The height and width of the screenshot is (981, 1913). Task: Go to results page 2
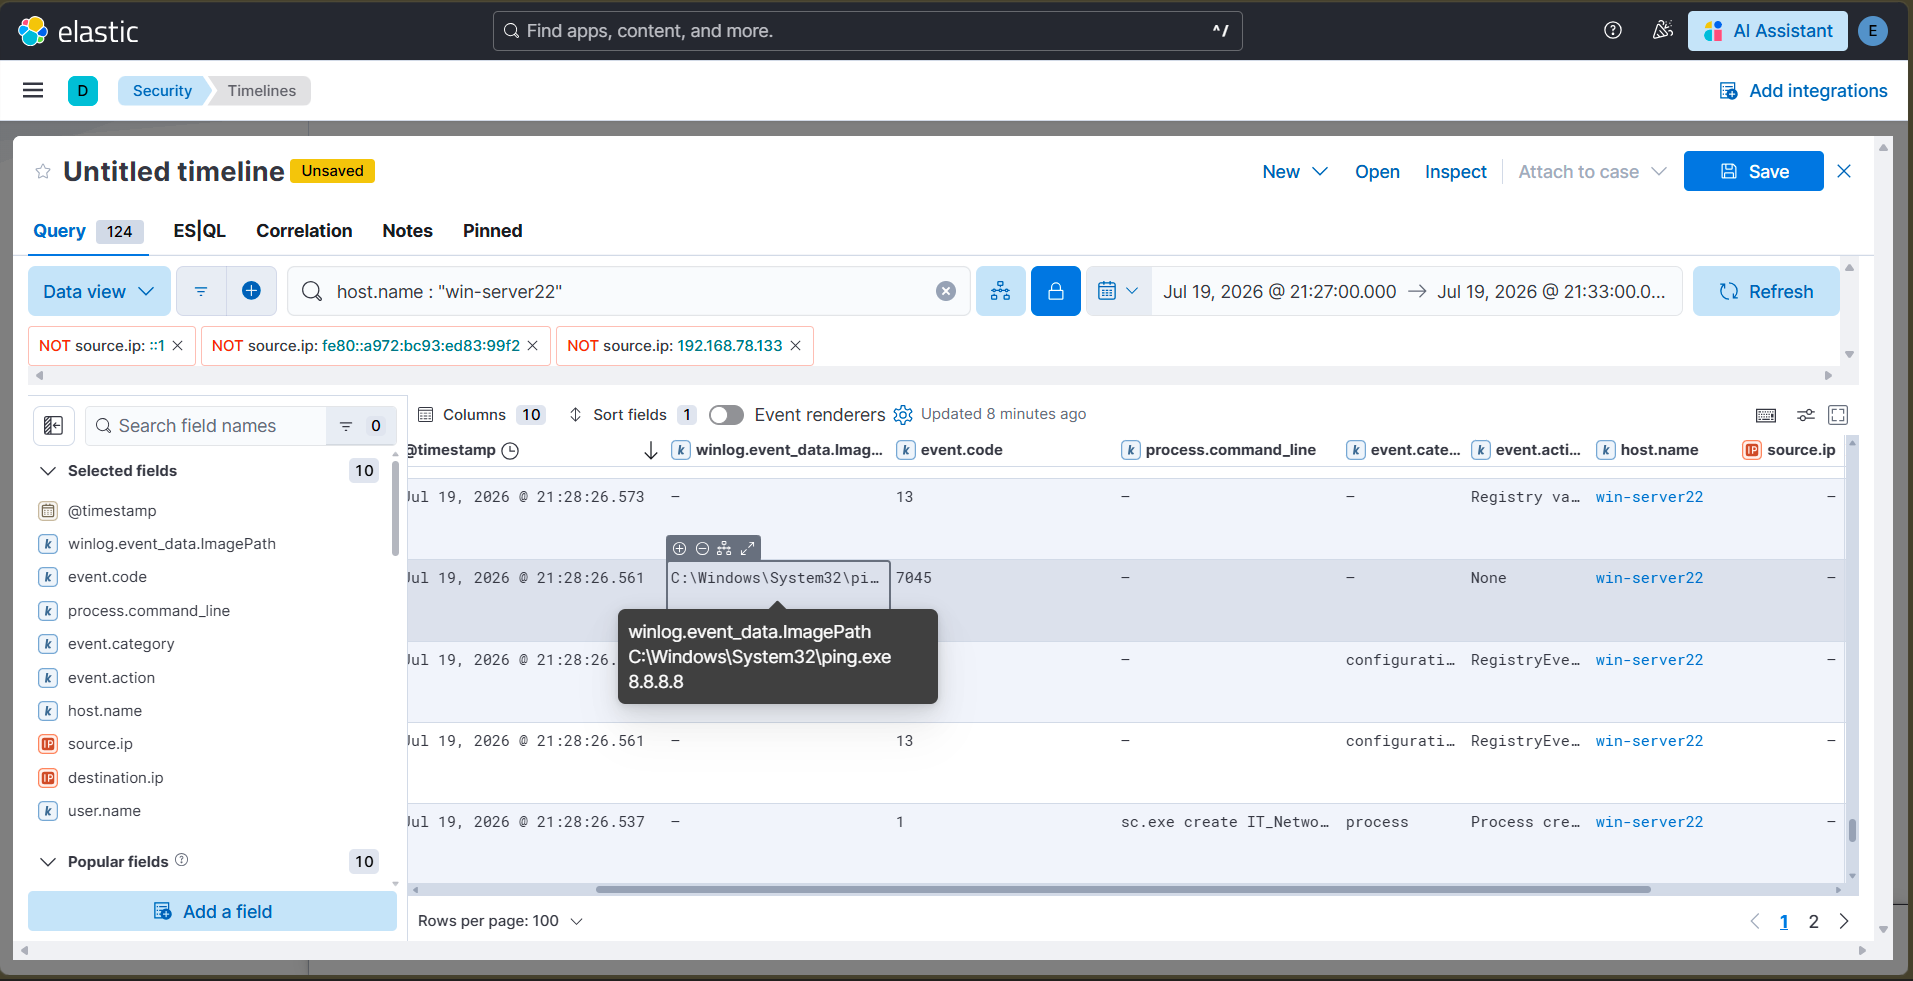1813,922
